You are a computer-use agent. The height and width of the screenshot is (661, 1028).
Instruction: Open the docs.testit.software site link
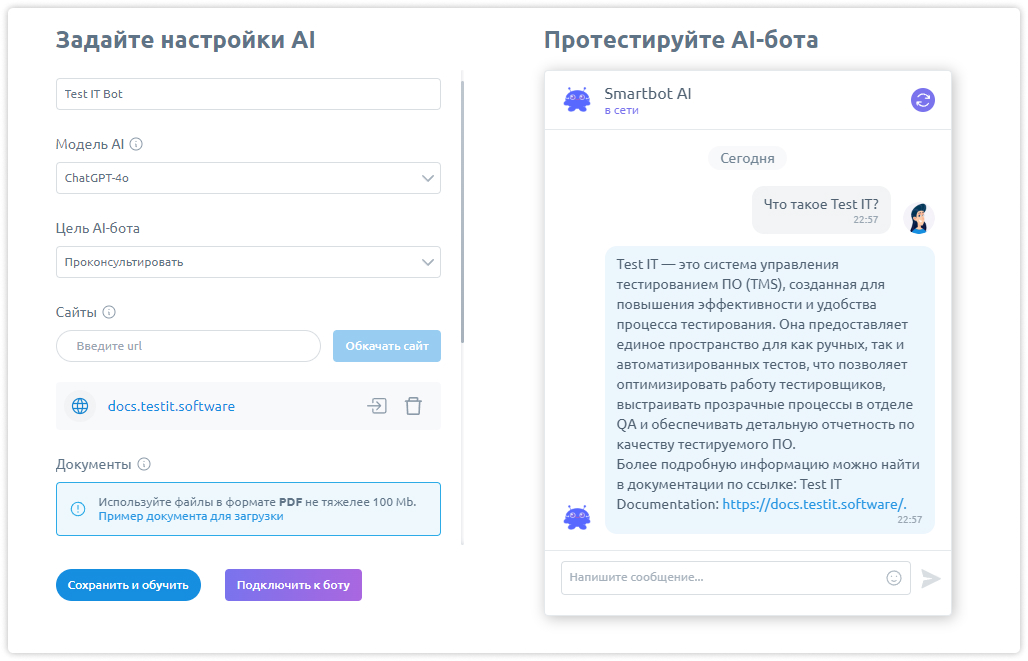click(x=171, y=406)
